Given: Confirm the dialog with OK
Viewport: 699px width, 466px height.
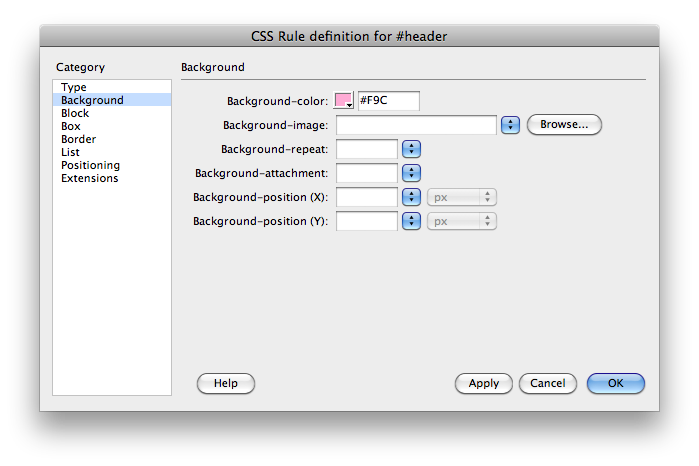Looking at the screenshot, I should pyautogui.click(x=615, y=383).
